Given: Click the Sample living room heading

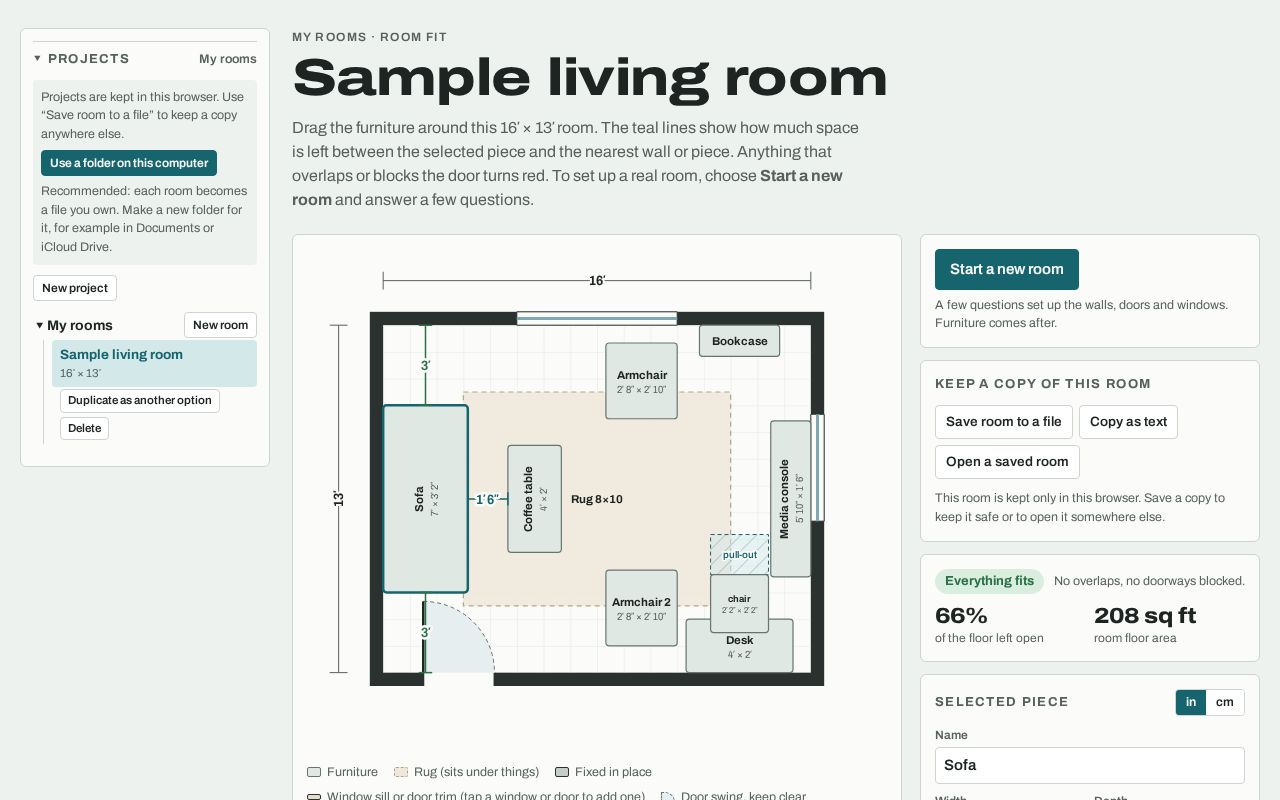Looking at the screenshot, I should coord(590,78).
